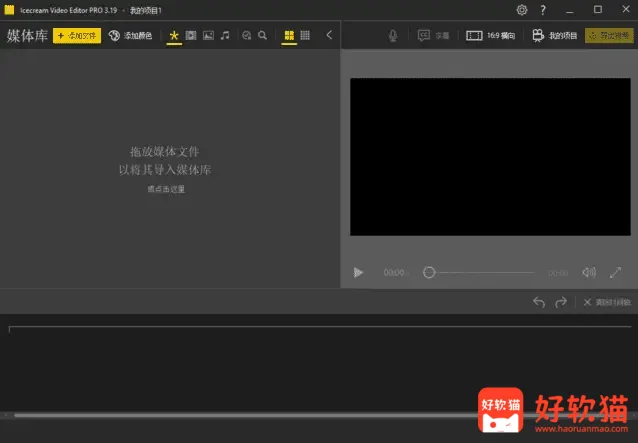Show all media via the star filter
This screenshot has width=638, height=443.
[x=174, y=35]
